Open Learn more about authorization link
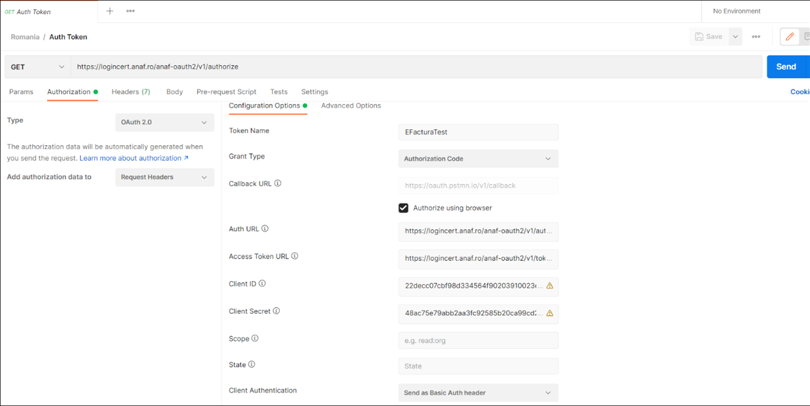This screenshot has width=810, height=406. click(x=133, y=158)
